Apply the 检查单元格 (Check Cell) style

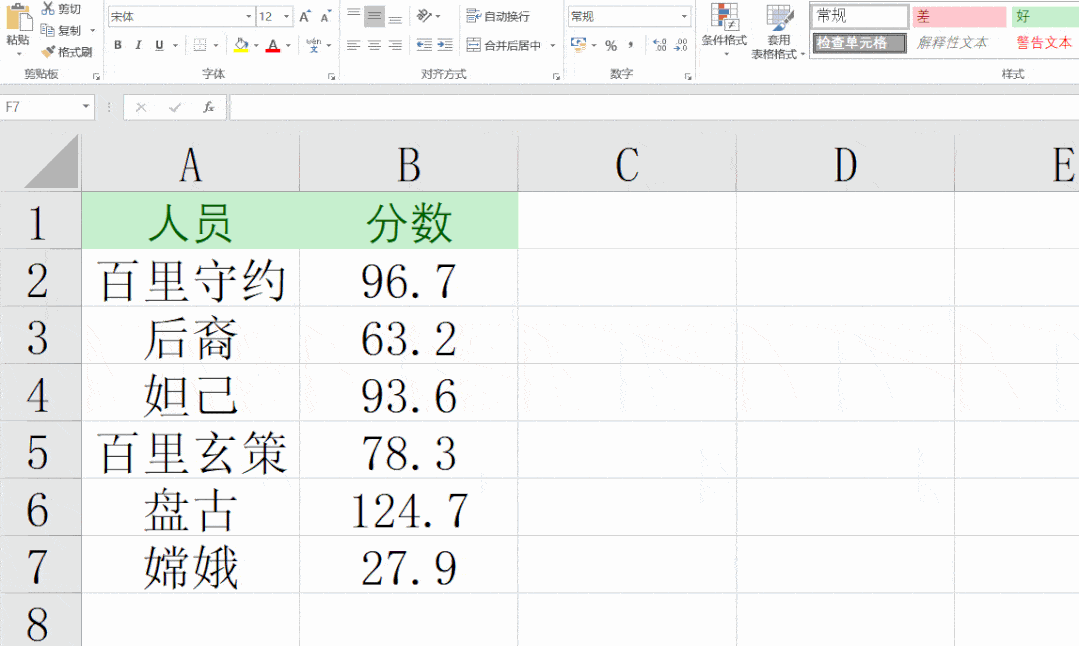click(859, 43)
